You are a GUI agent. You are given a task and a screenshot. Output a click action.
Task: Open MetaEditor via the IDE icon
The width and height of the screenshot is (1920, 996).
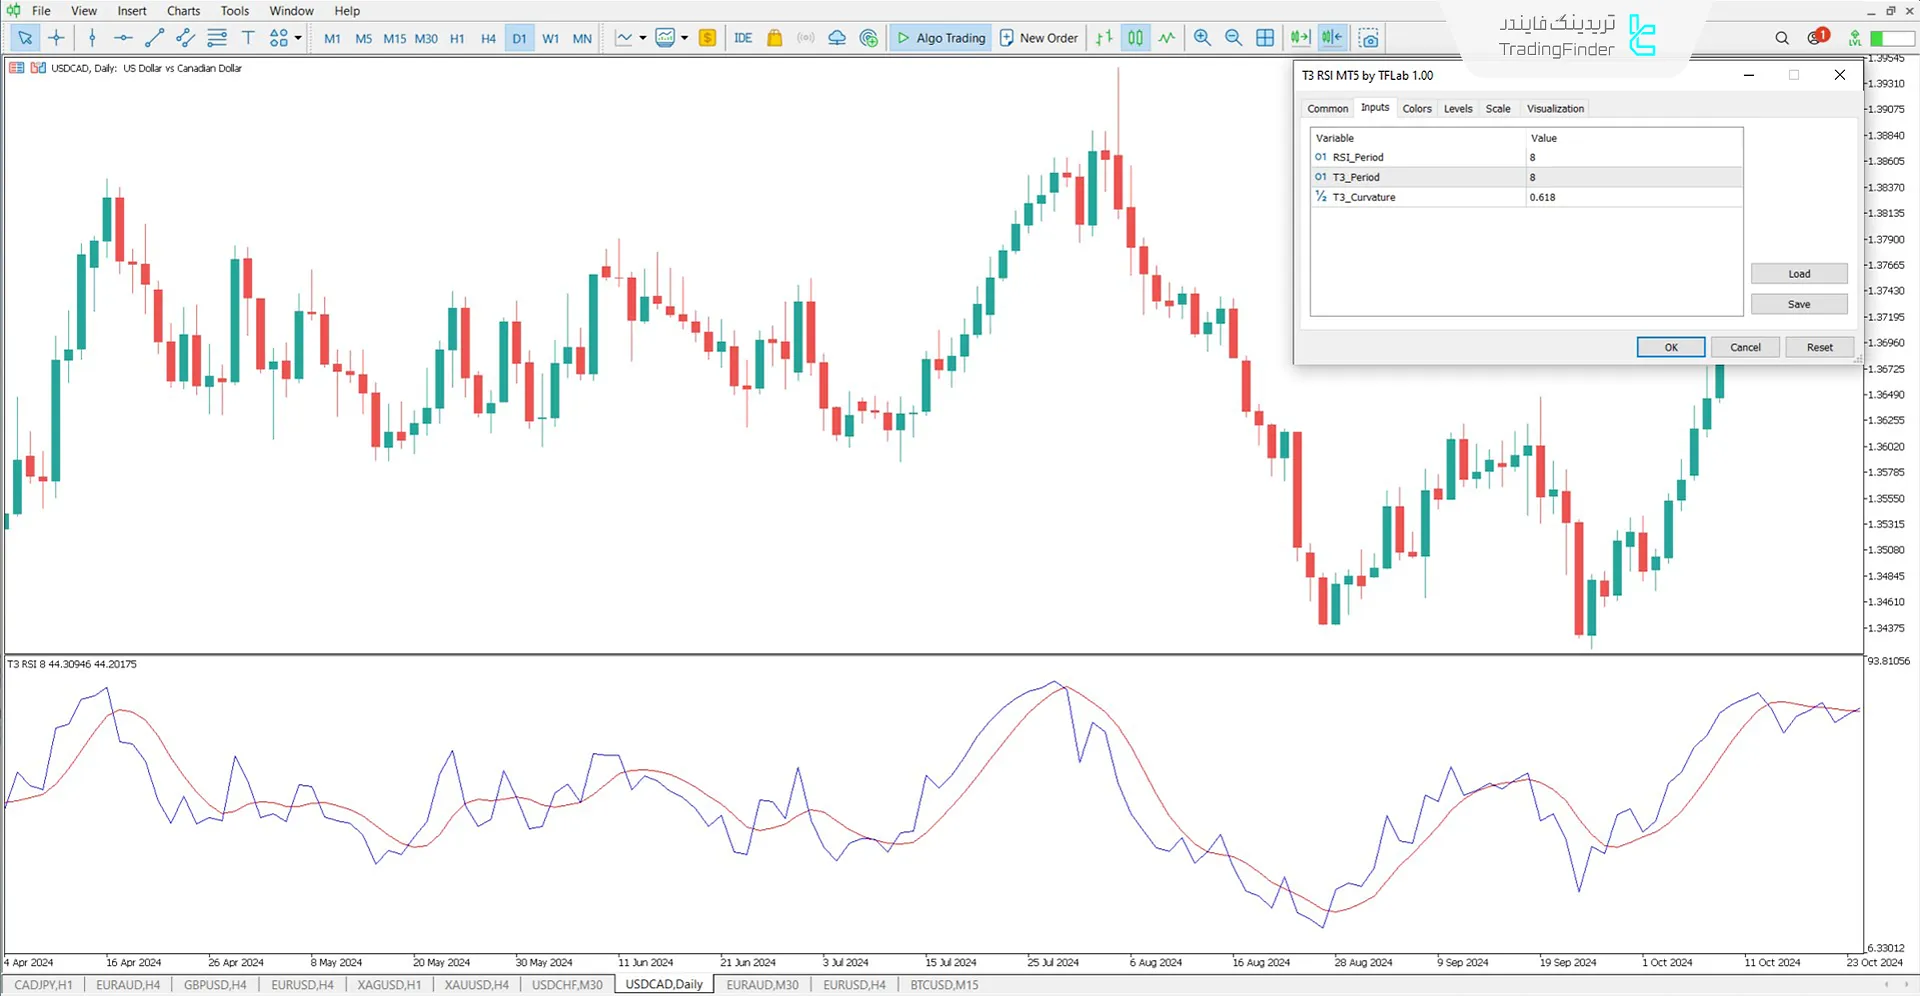[x=743, y=37]
